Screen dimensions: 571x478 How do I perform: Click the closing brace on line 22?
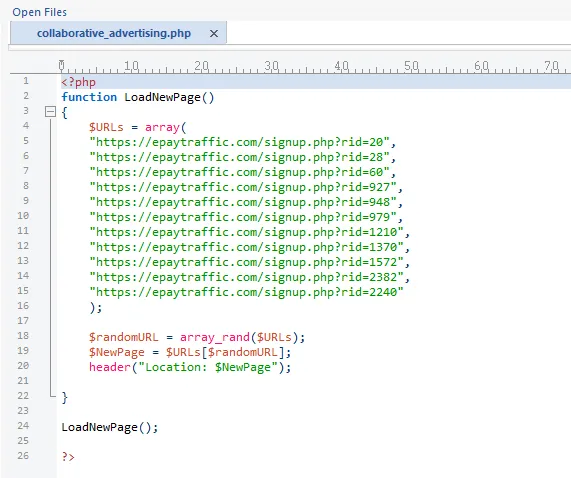click(x=64, y=397)
